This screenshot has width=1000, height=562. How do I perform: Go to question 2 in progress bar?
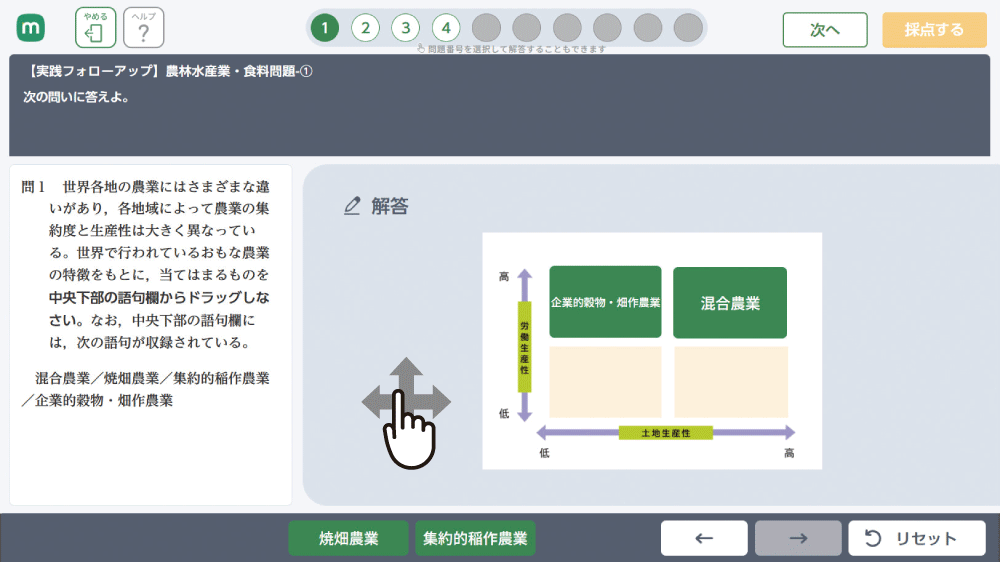(365, 28)
